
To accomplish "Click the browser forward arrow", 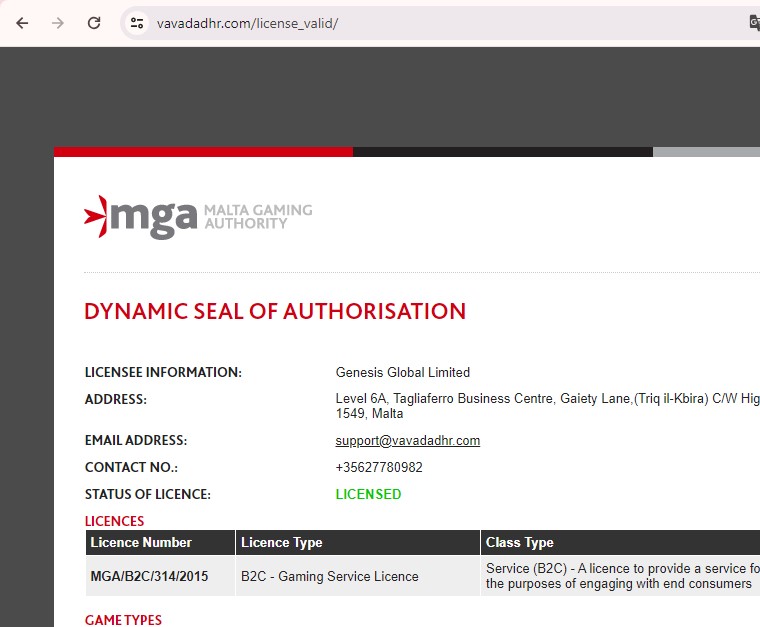I will pos(58,23).
